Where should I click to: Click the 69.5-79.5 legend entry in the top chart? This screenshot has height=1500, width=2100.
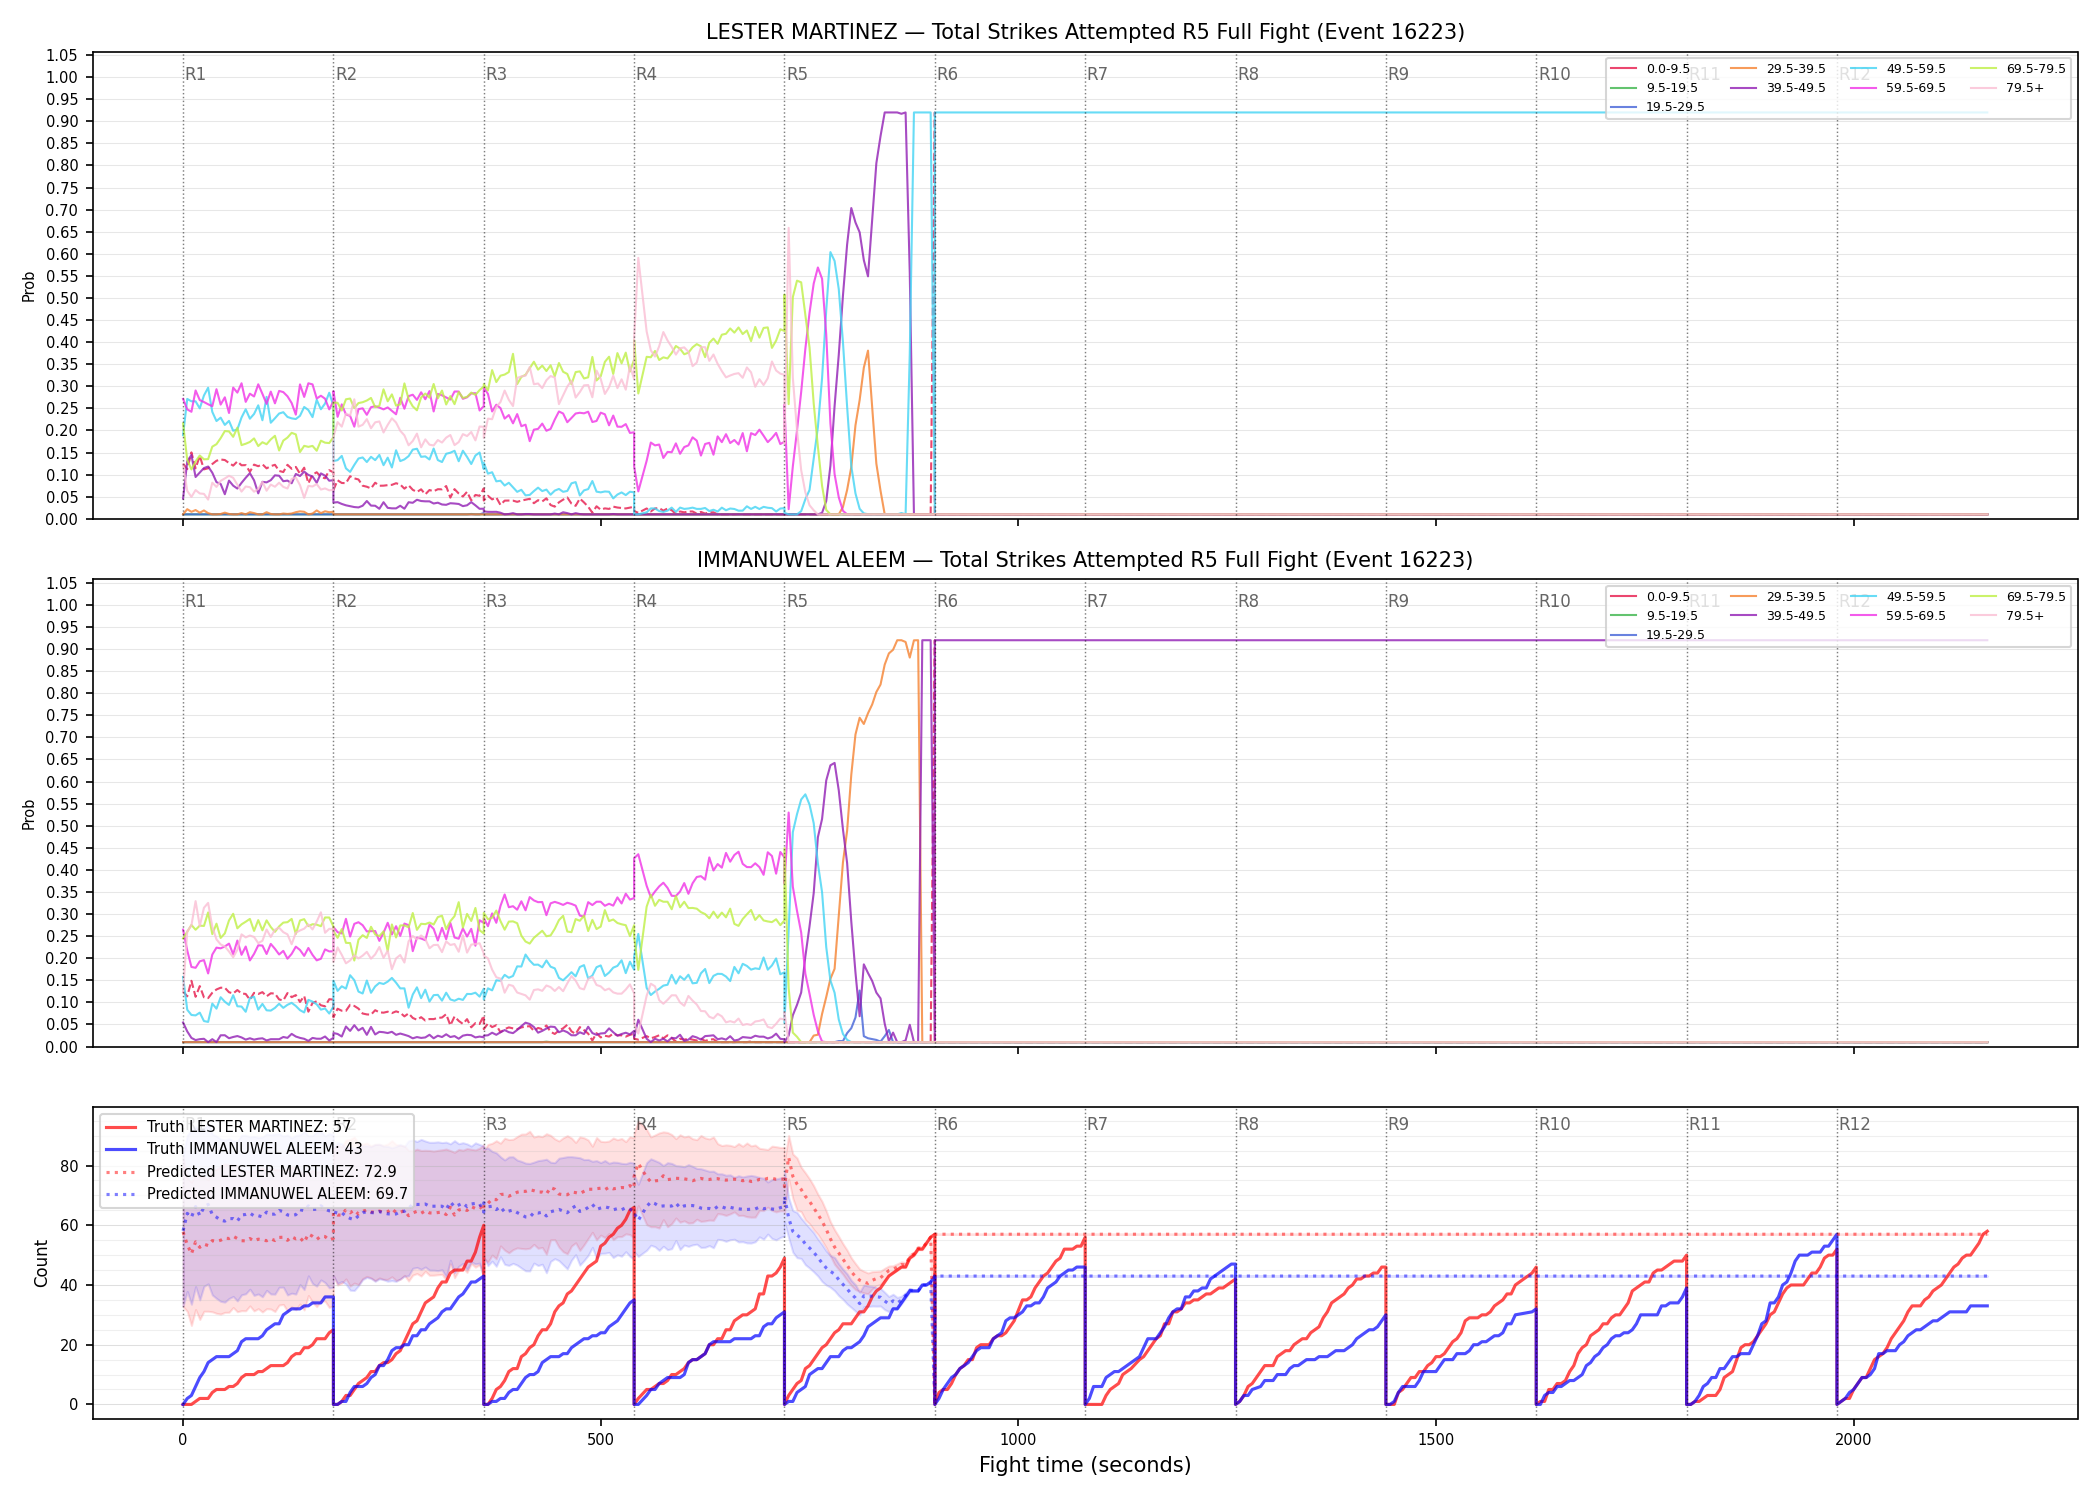[2018, 69]
